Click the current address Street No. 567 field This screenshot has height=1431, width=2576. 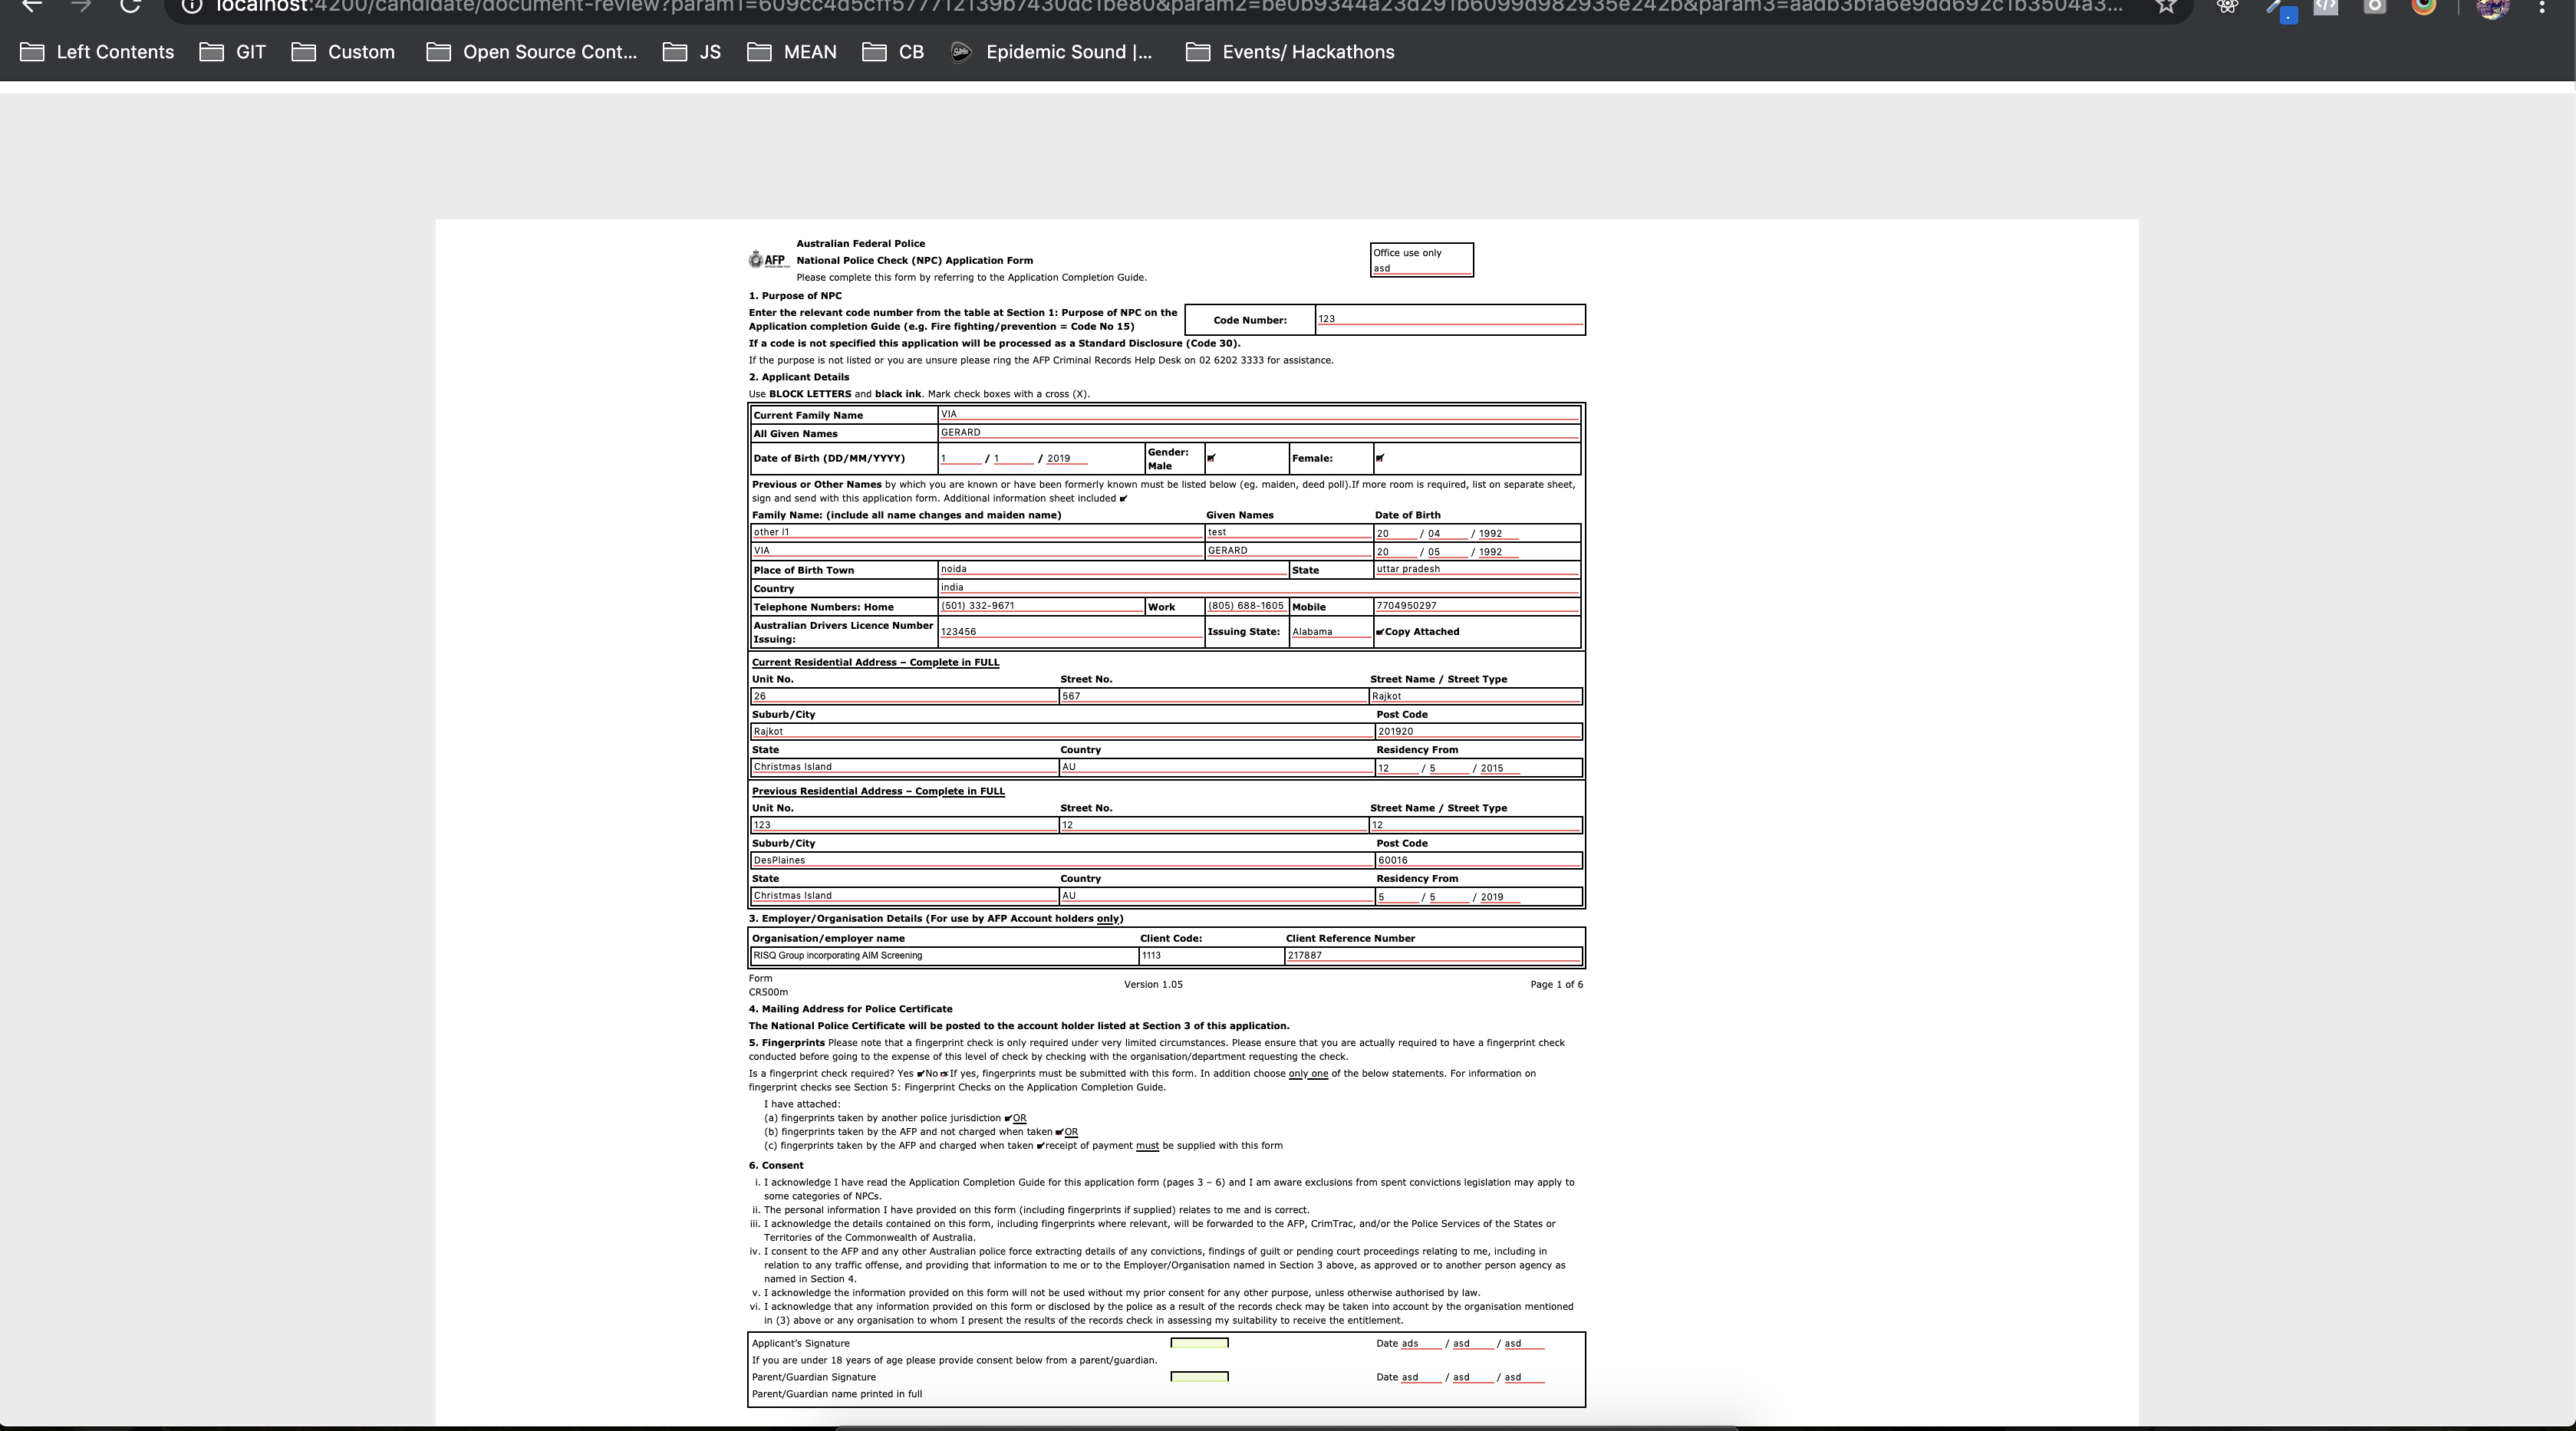click(x=1213, y=696)
